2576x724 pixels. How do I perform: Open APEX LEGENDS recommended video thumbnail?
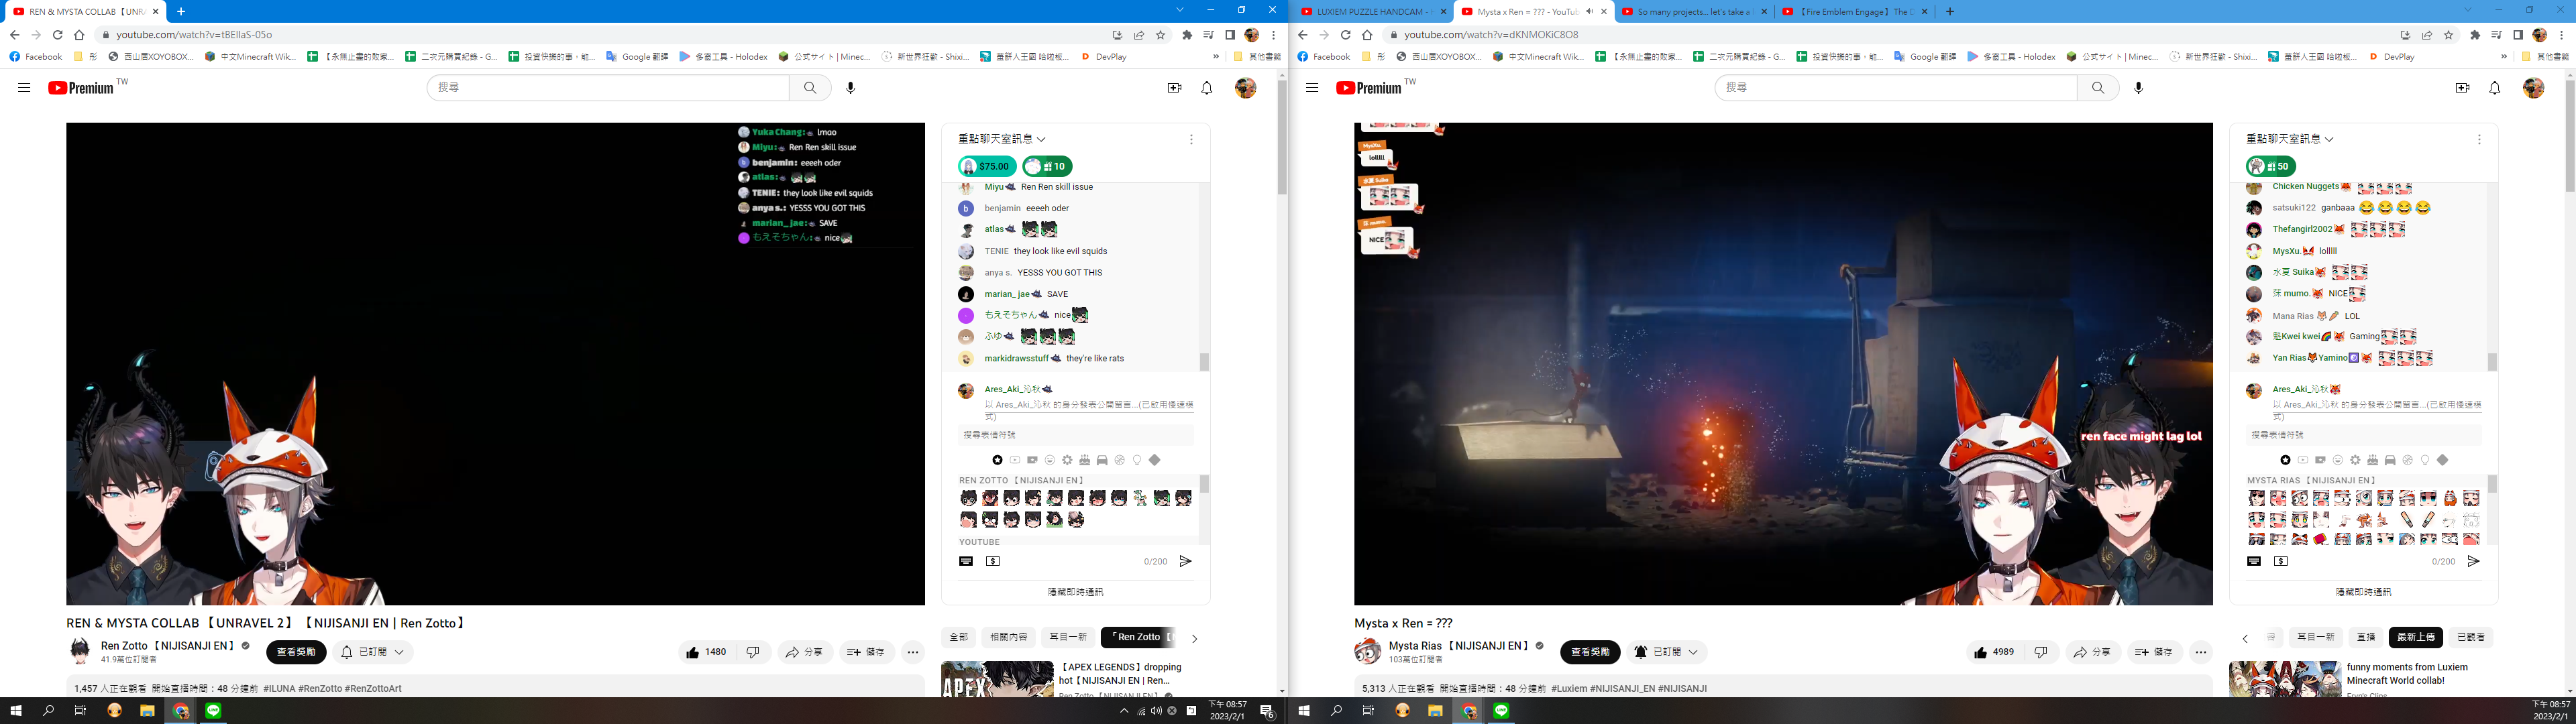[997, 679]
